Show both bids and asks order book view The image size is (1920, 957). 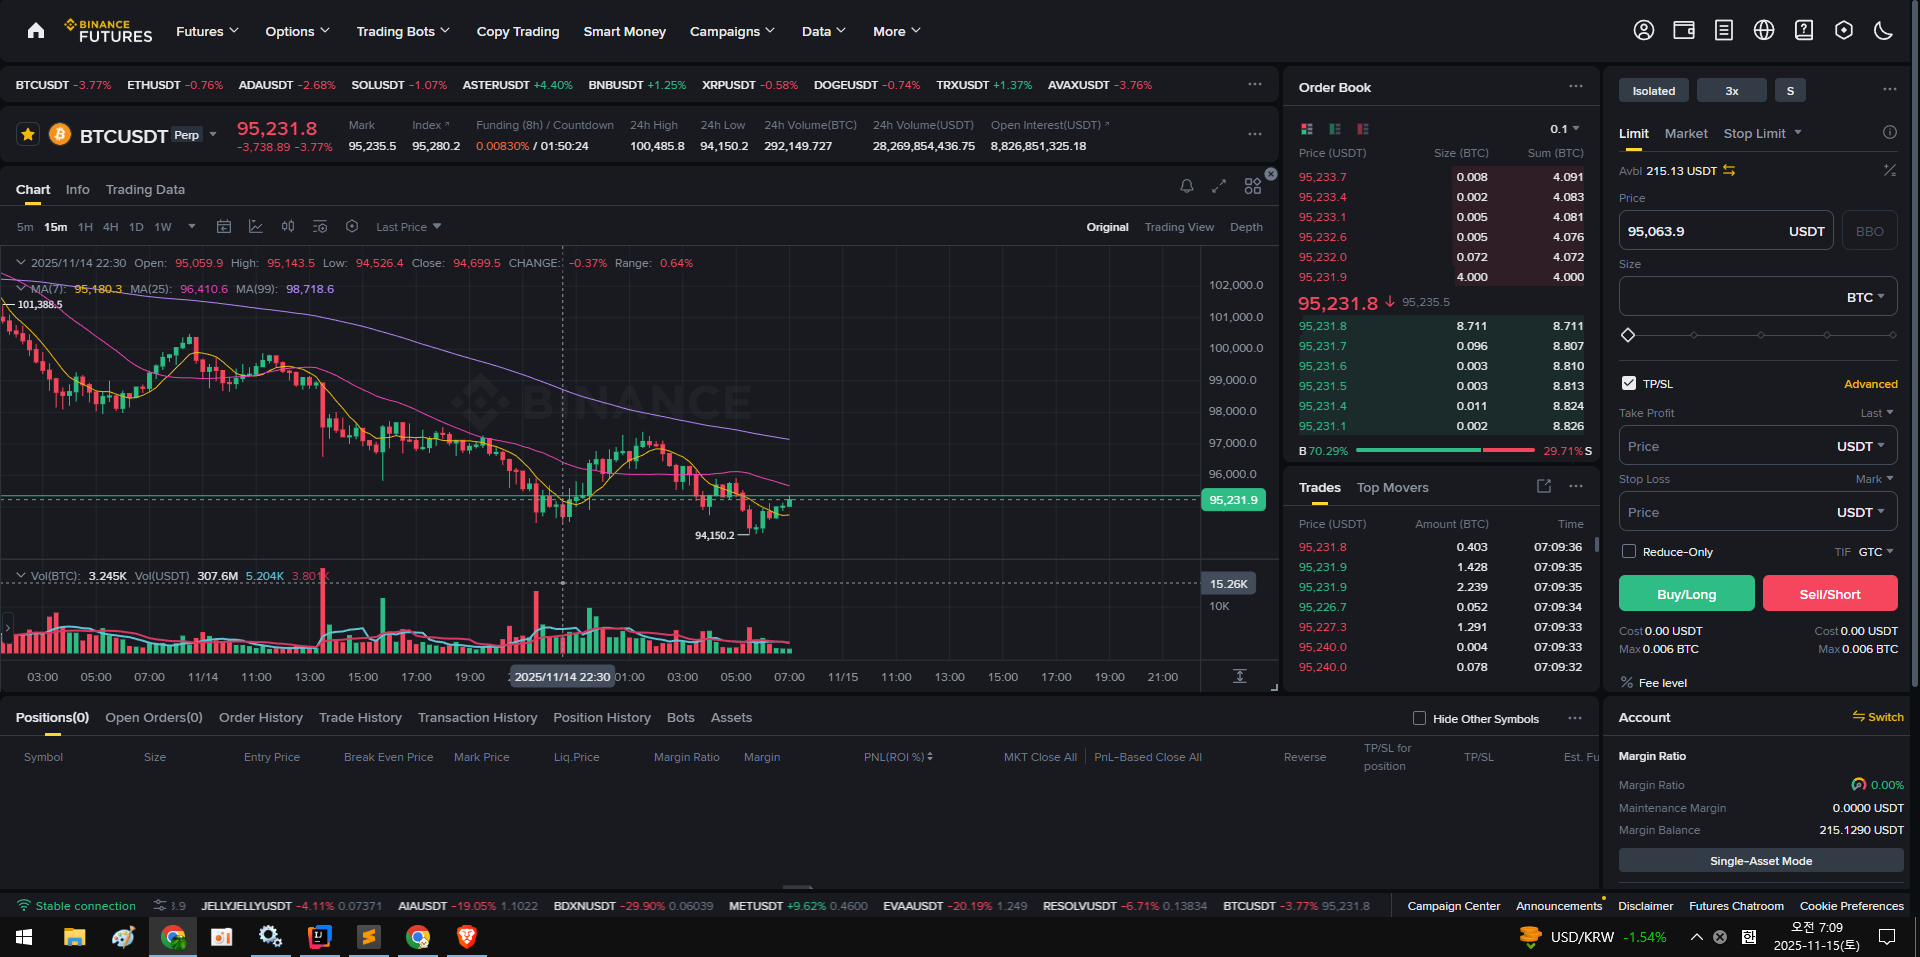[1306, 129]
